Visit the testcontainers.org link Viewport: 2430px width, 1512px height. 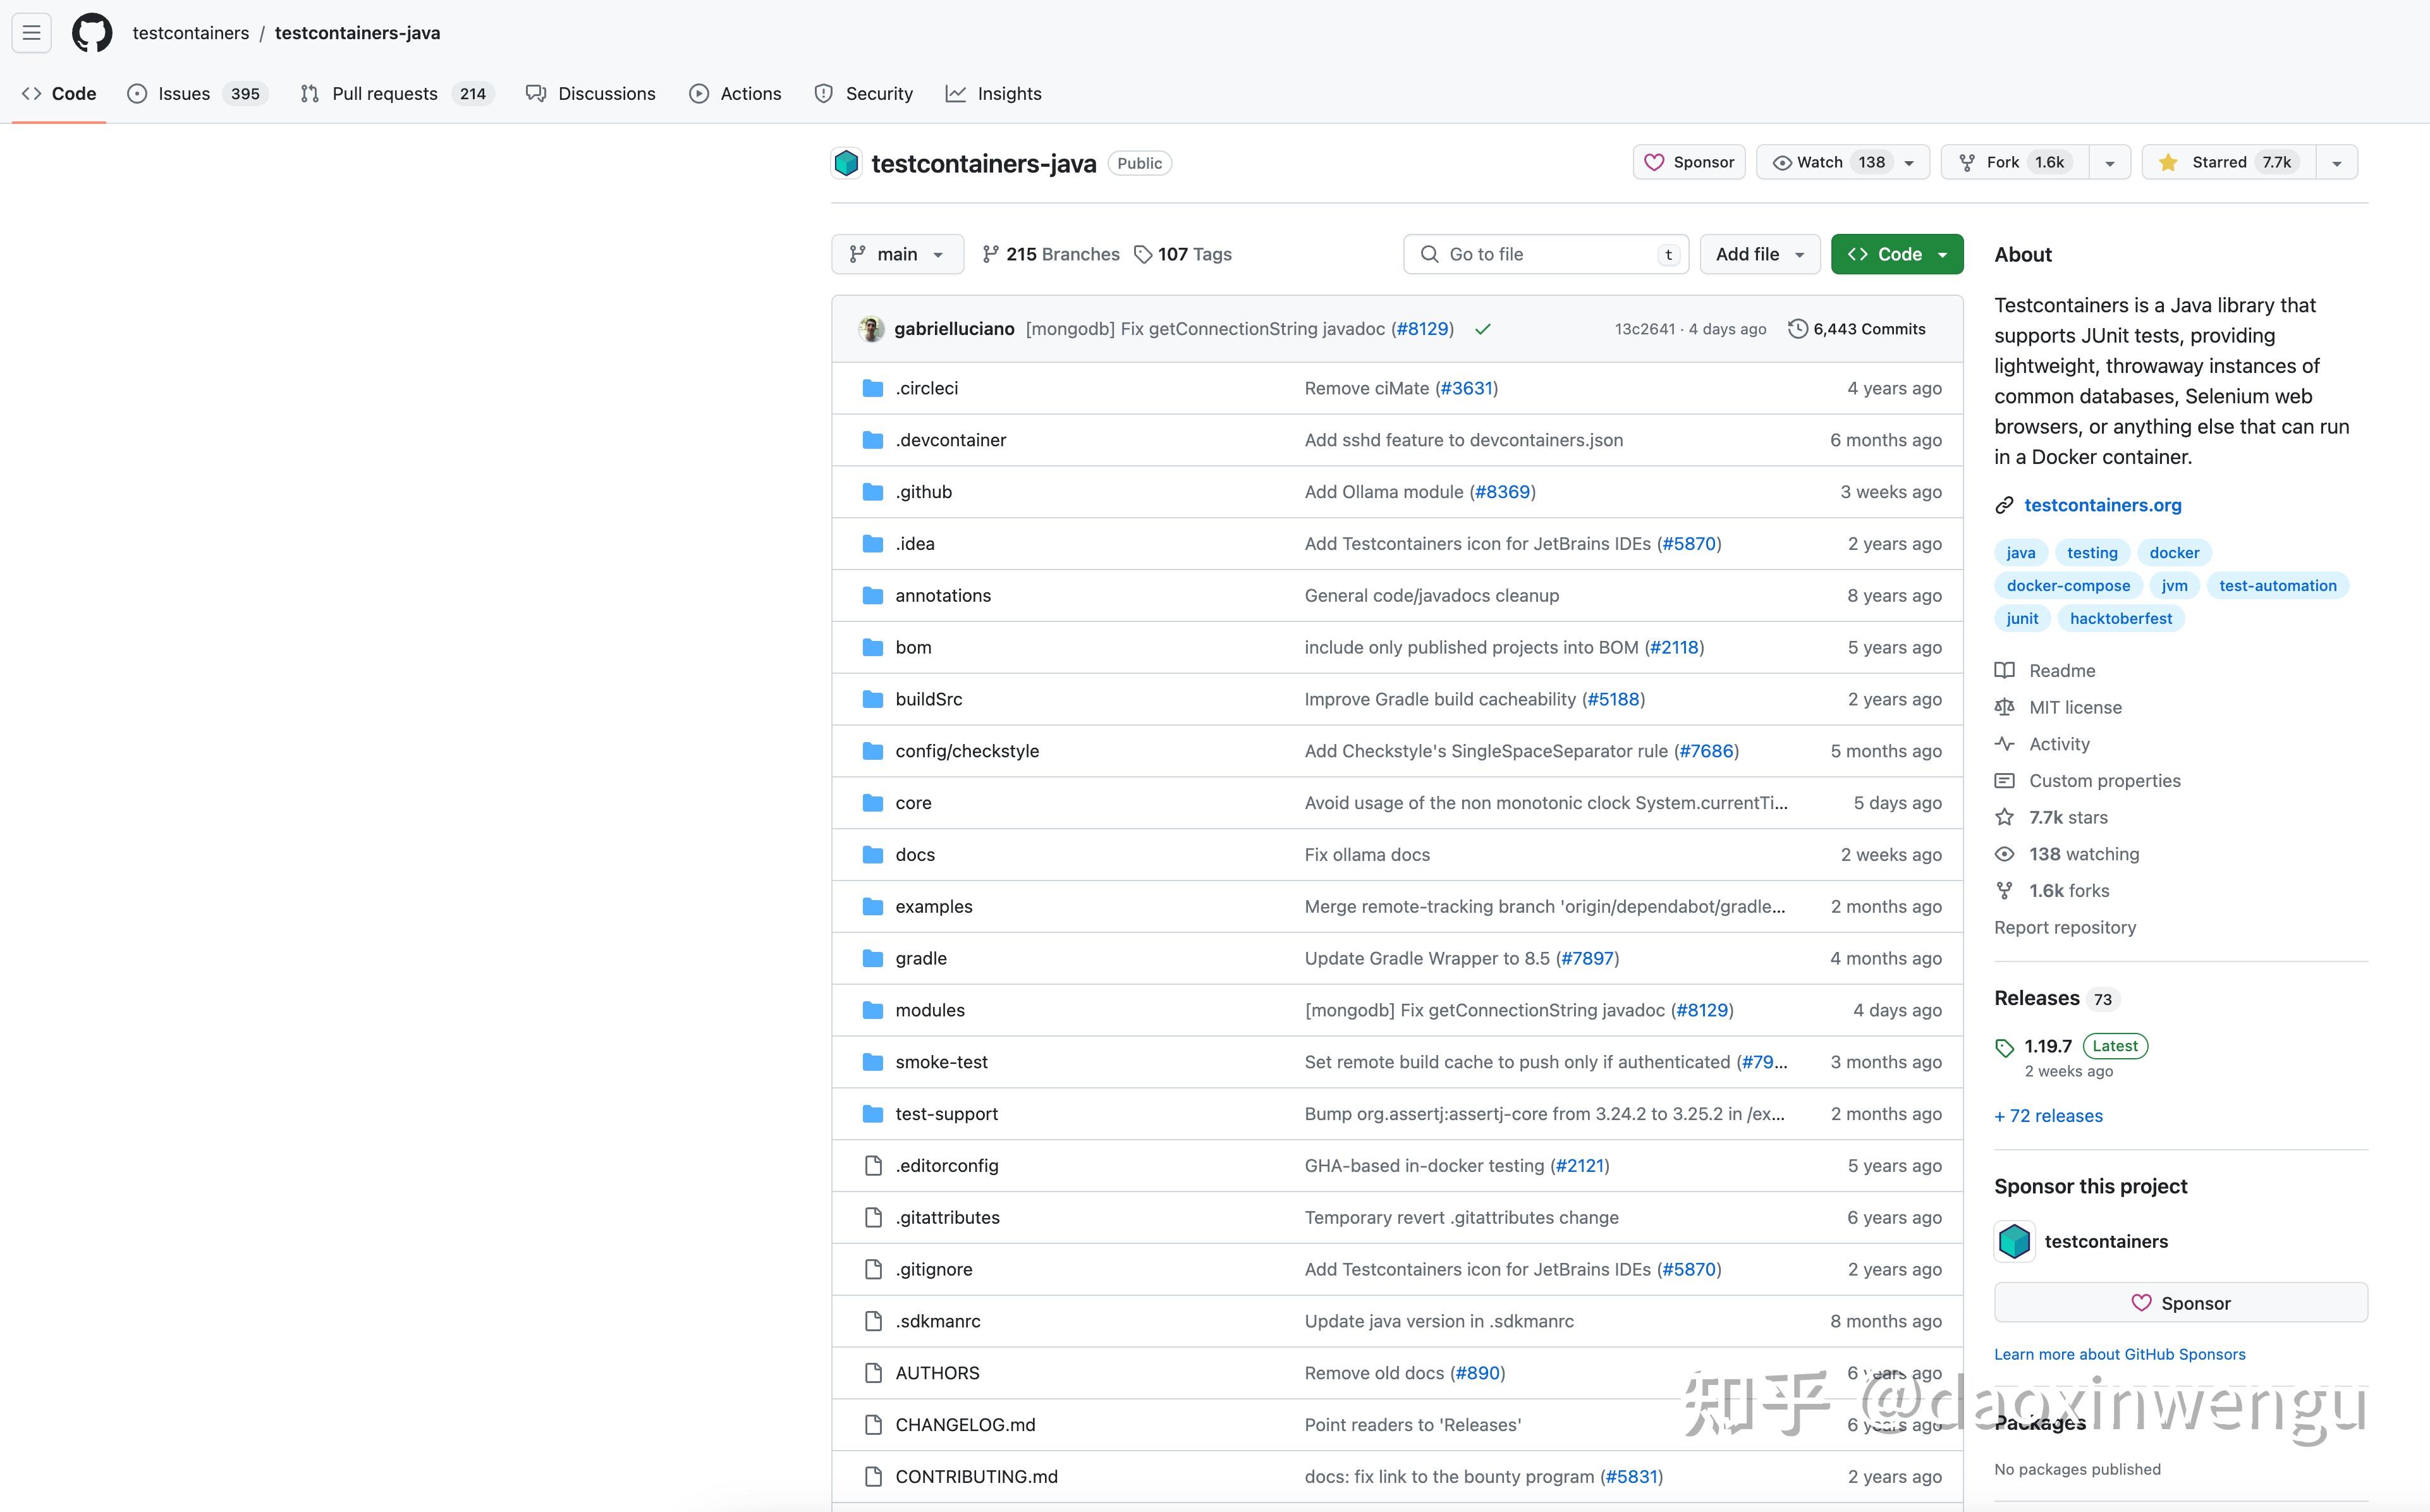pyautogui.click(x=2102, y=505)
